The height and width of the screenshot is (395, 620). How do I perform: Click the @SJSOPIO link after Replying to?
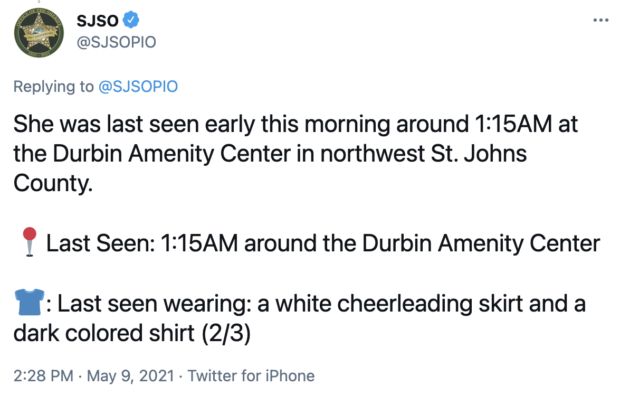pos(138,86)
